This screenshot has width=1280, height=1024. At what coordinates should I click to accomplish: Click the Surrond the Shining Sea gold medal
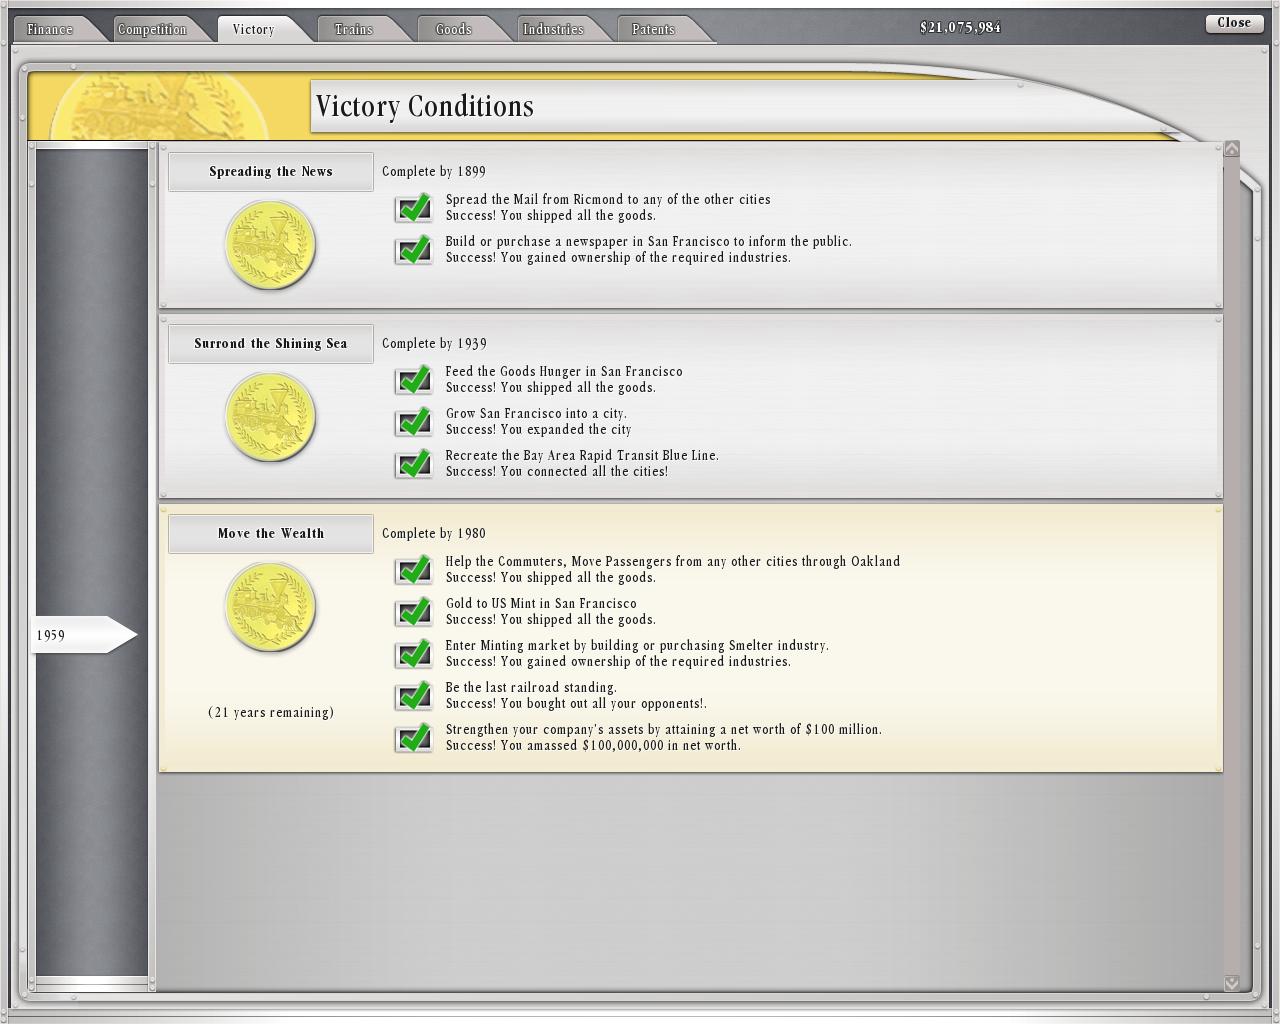(270, 417)
